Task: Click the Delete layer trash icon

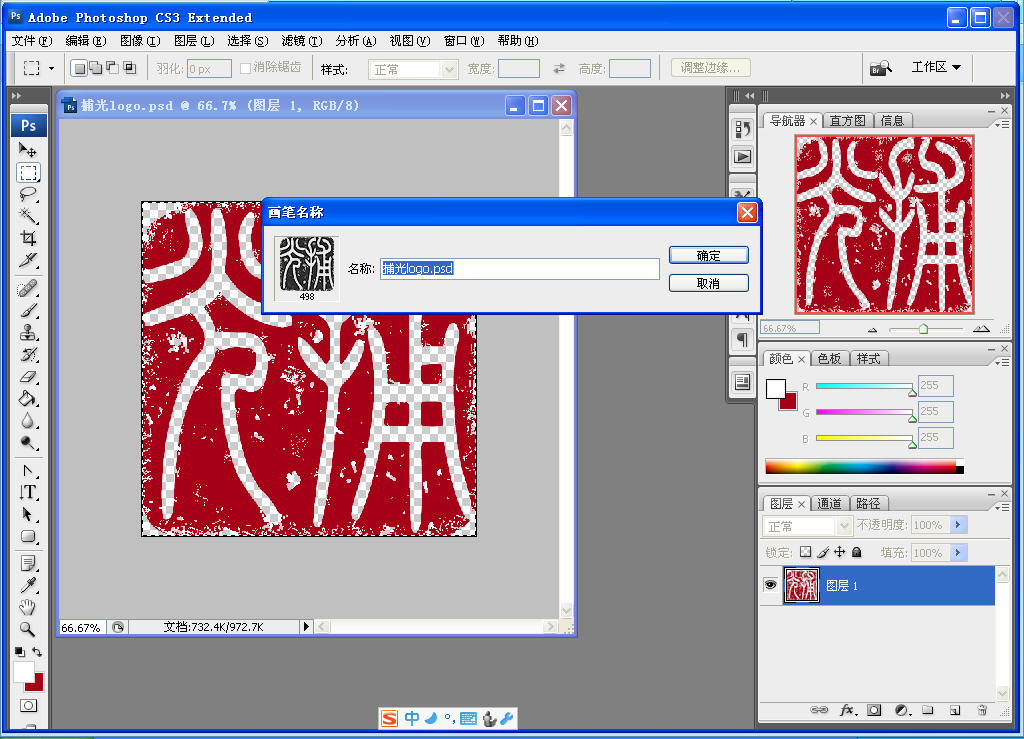Action: pos(983,710)
